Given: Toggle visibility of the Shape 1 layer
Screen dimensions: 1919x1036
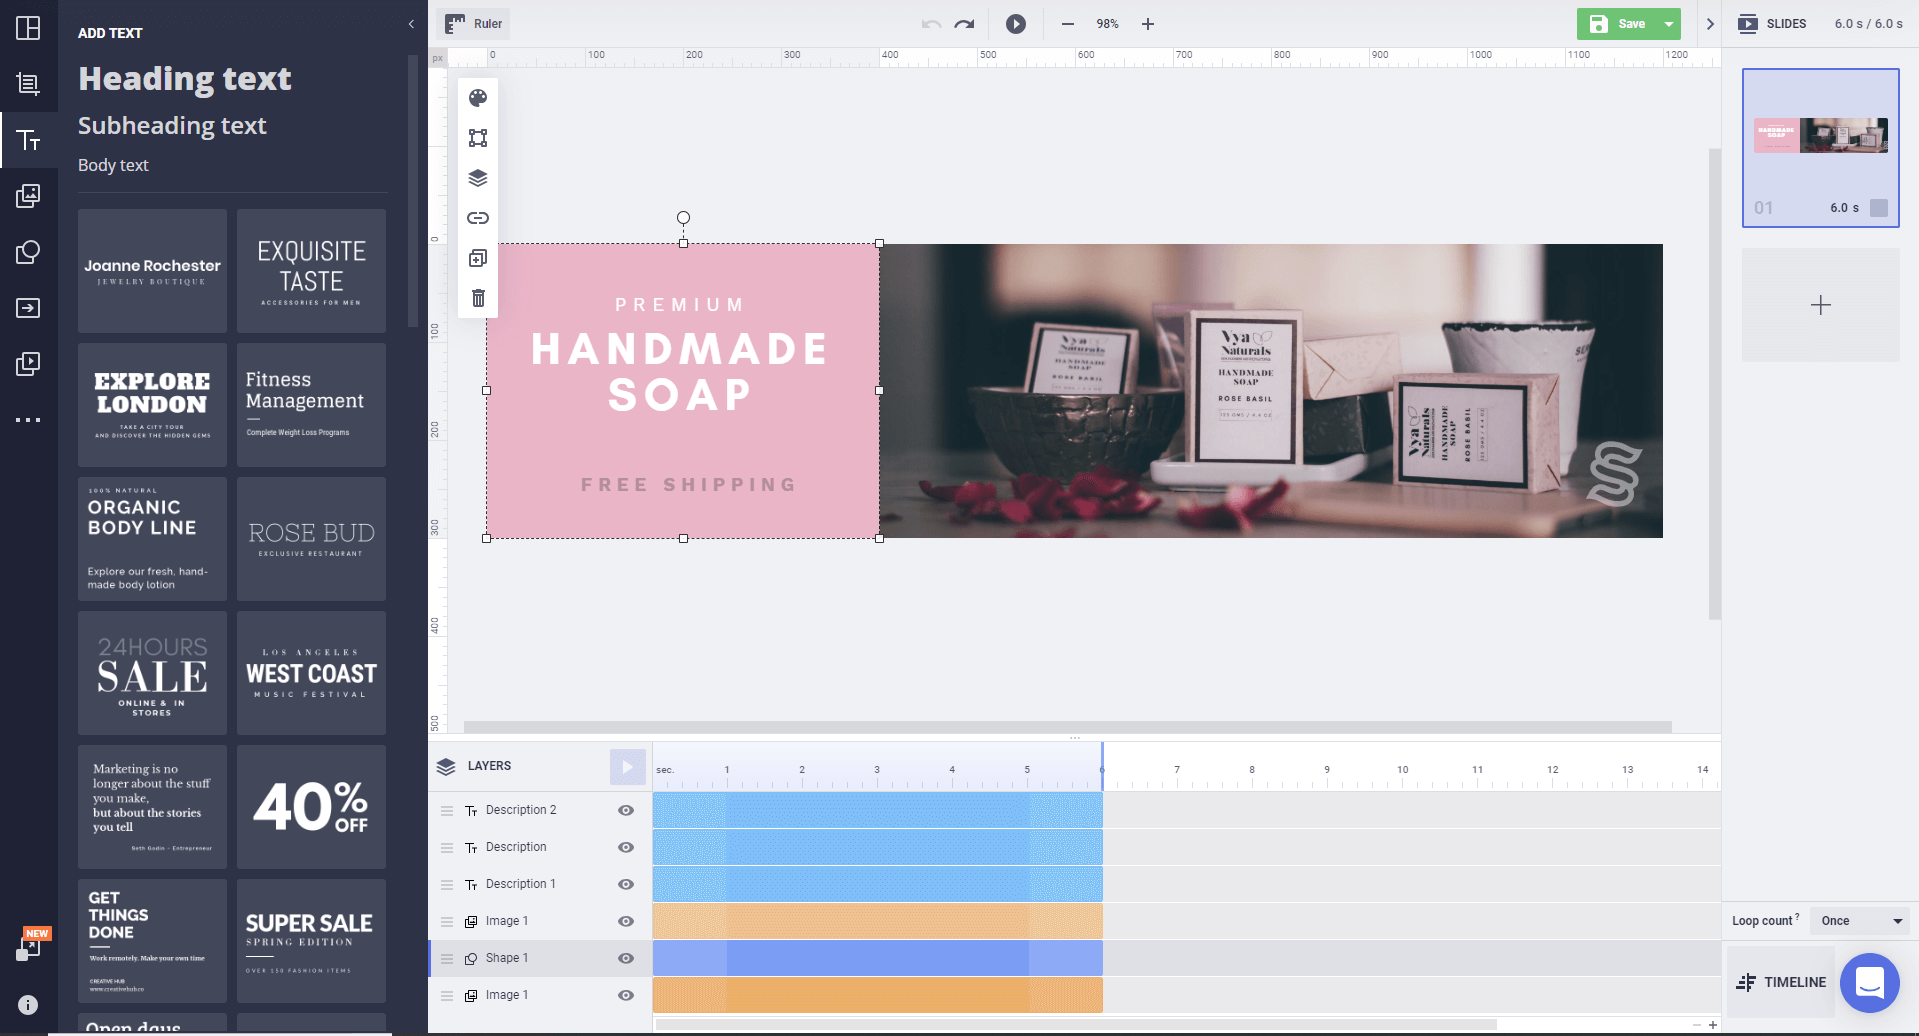Looking at the screenshot, I should (626, 957).
